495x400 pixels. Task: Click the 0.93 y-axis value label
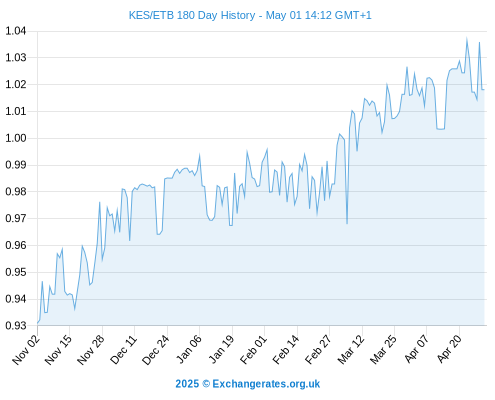tap(16, 326)
